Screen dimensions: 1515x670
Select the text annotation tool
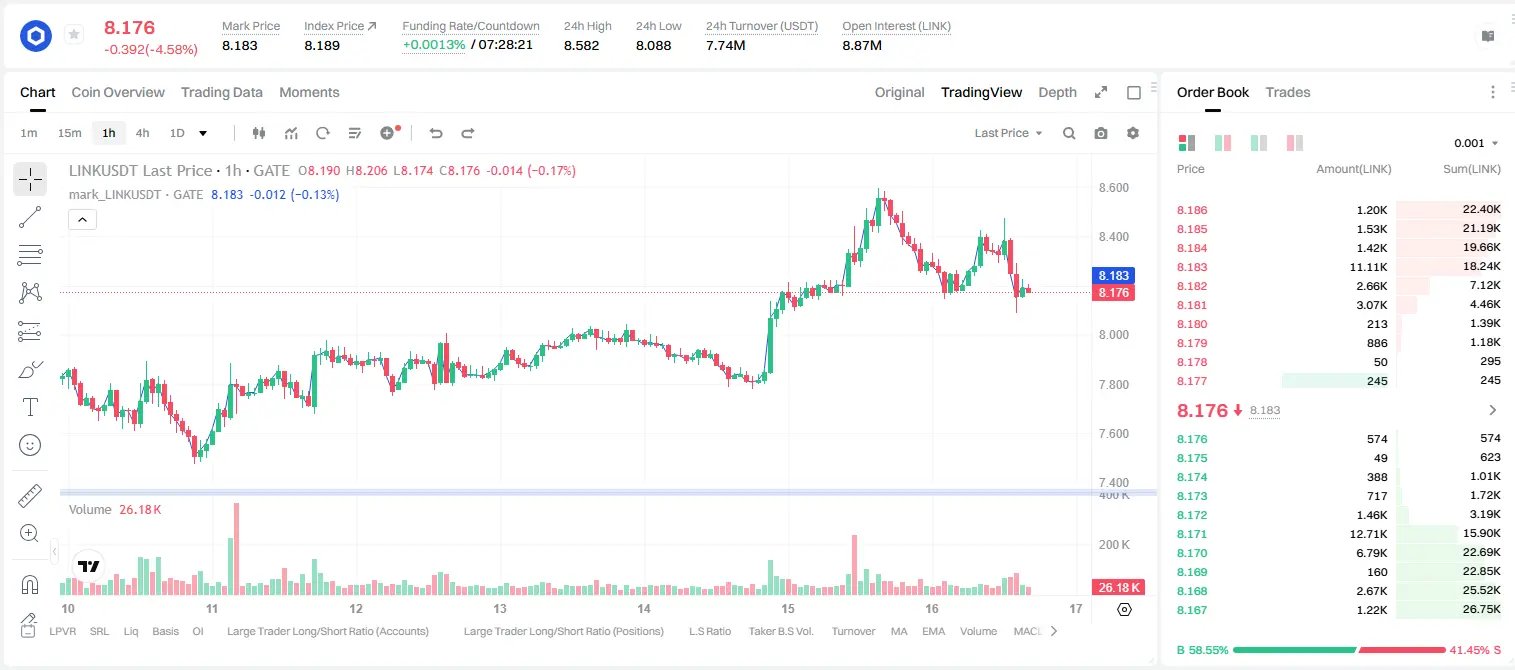click(30, 407)
